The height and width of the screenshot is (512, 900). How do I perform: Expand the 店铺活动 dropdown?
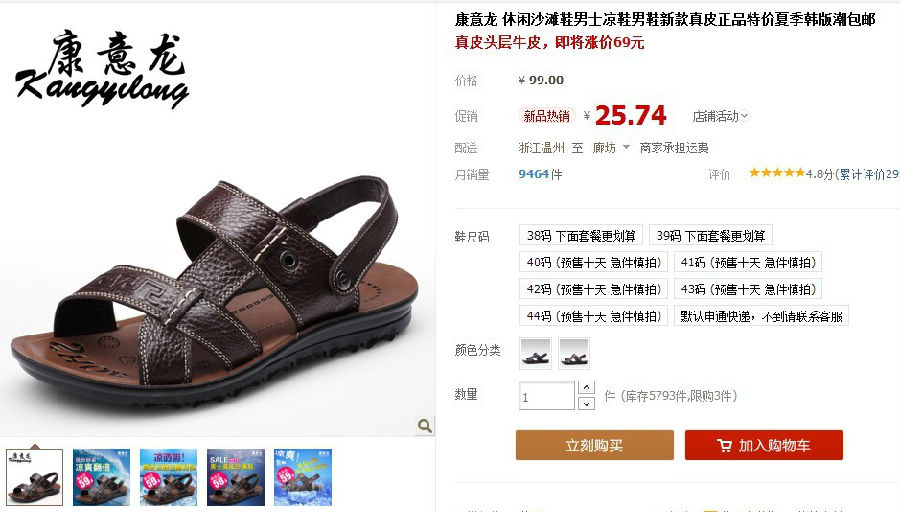720,117
